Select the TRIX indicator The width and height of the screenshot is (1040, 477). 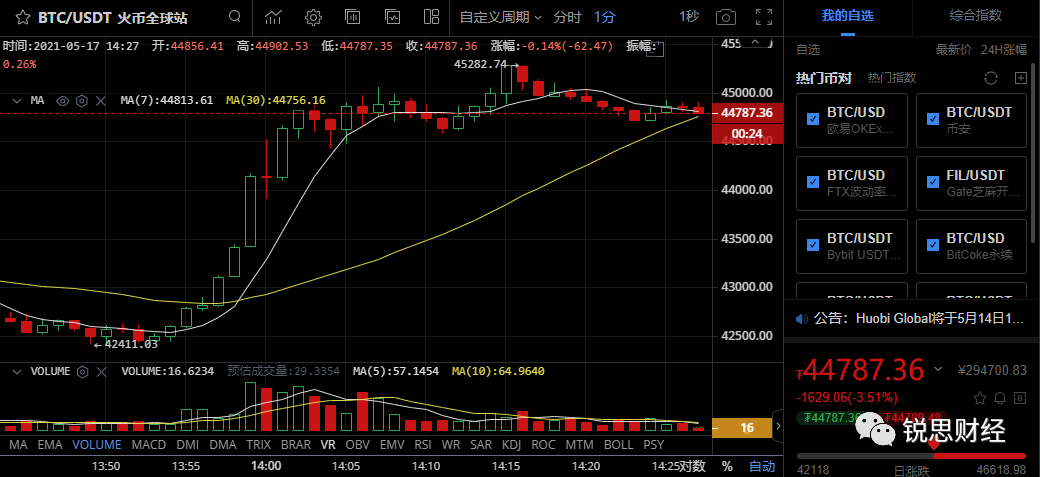[258, 444]
